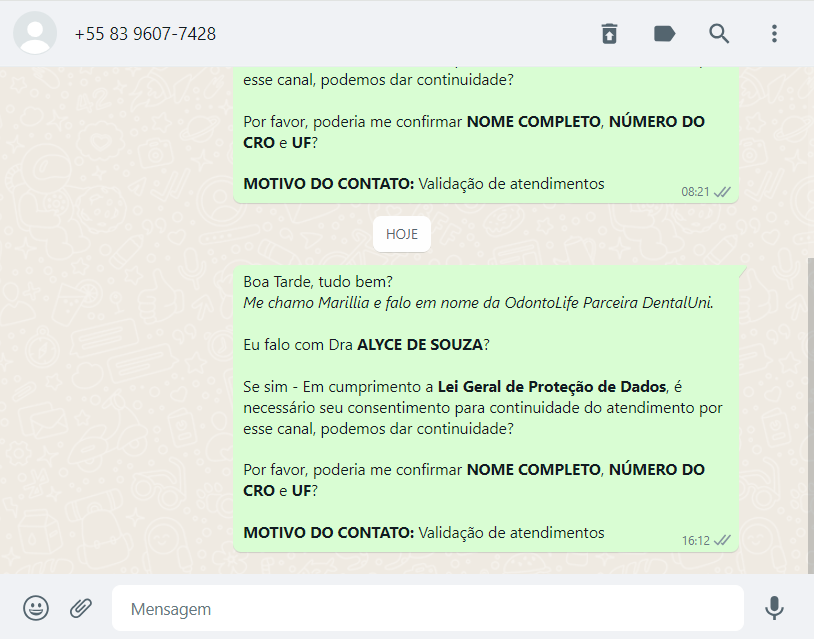Open the label tag icon in header

[x=664, y=34]
